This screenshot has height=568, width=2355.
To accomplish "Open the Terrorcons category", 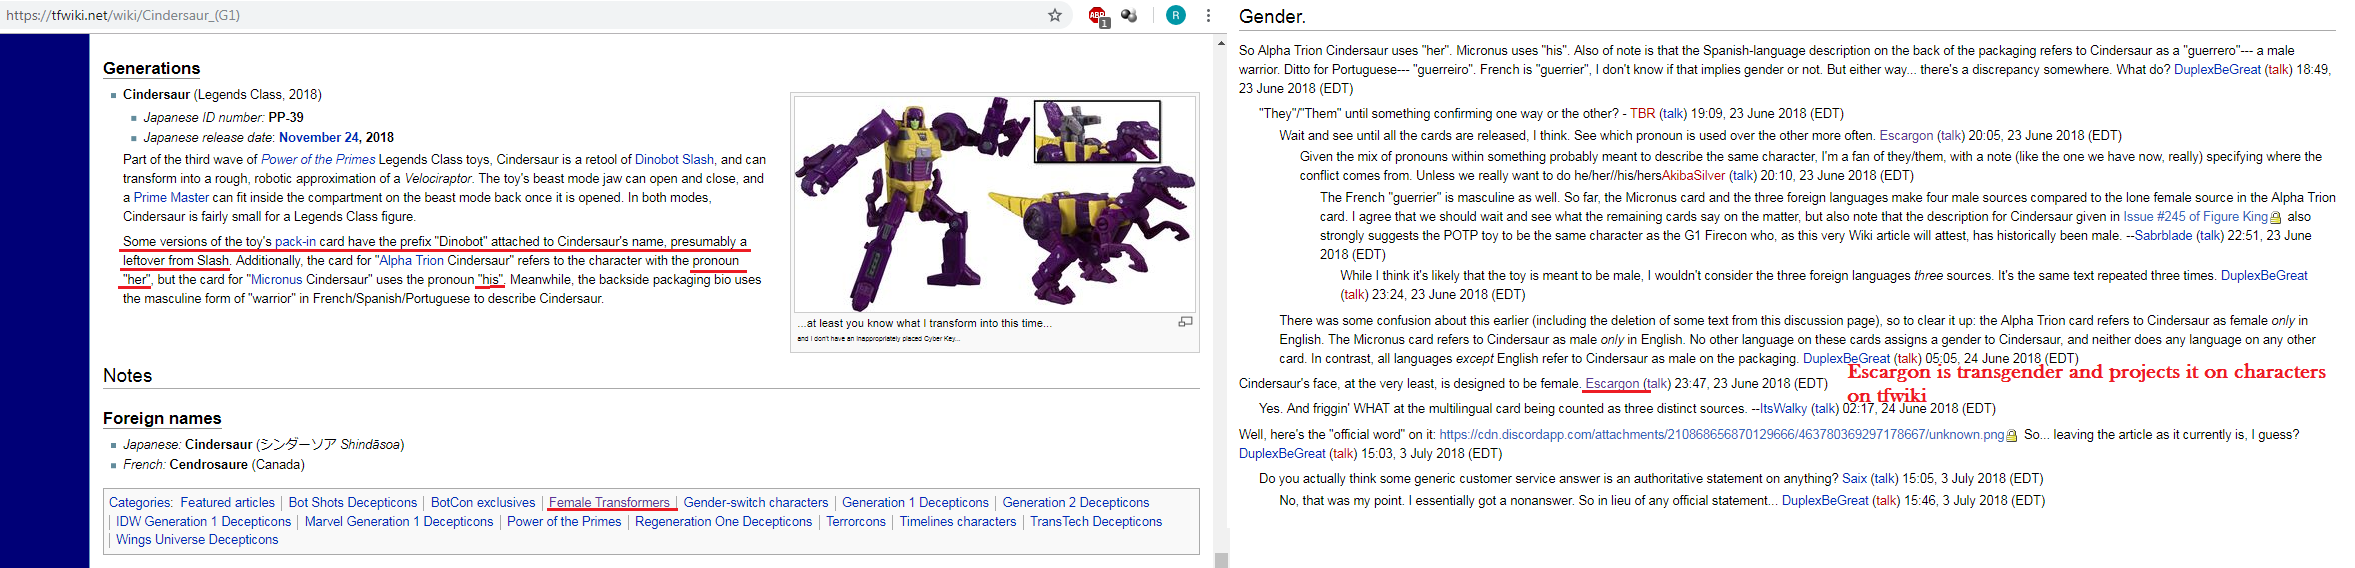I will [x=856, y=521].
